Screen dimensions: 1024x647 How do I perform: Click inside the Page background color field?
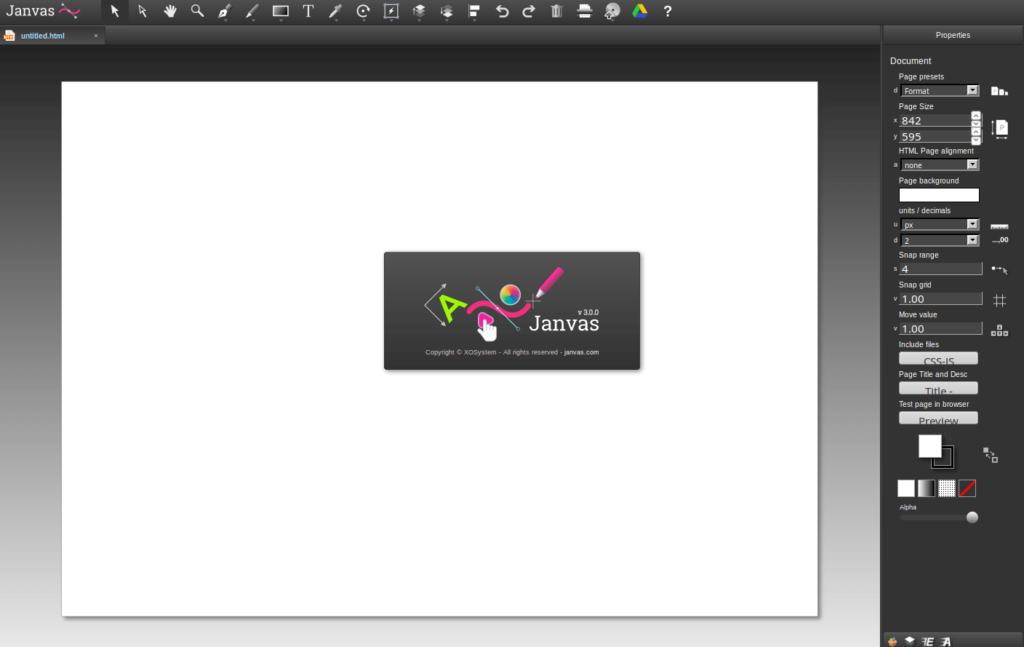tap(938, 194)
